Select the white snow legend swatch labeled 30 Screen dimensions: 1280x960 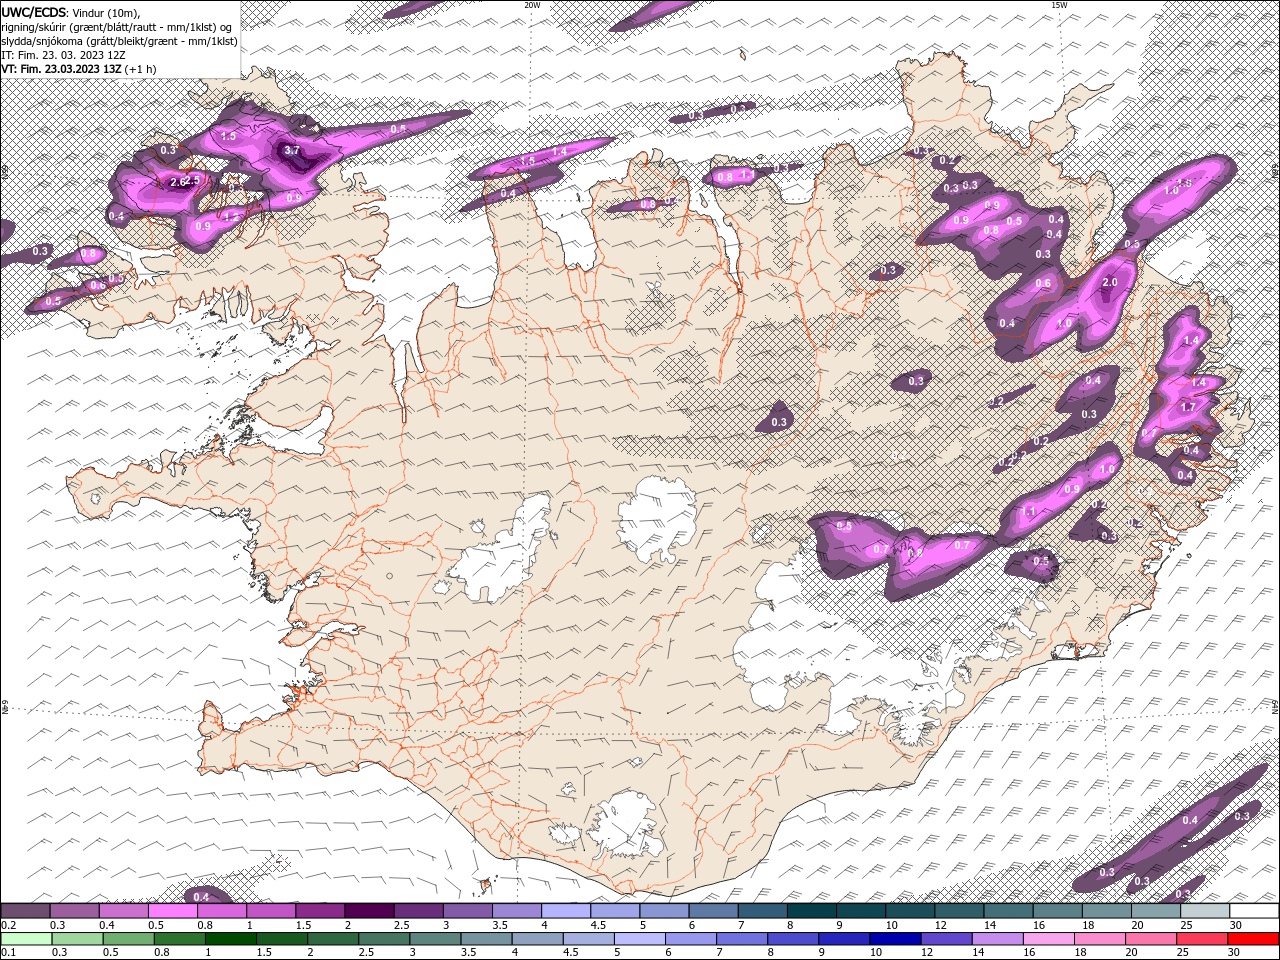point(1254,911)
